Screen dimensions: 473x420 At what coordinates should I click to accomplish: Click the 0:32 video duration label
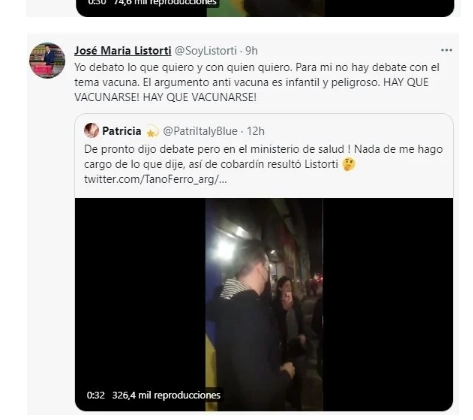pyautogui.click(x=95, y=395)
